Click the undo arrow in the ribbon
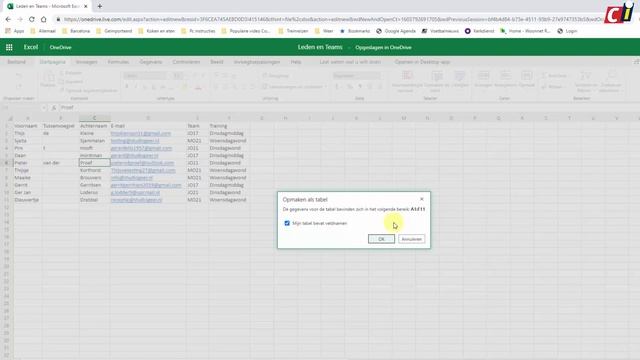The height and width of the screenshot is (360, 640). (x=18, y=76)
